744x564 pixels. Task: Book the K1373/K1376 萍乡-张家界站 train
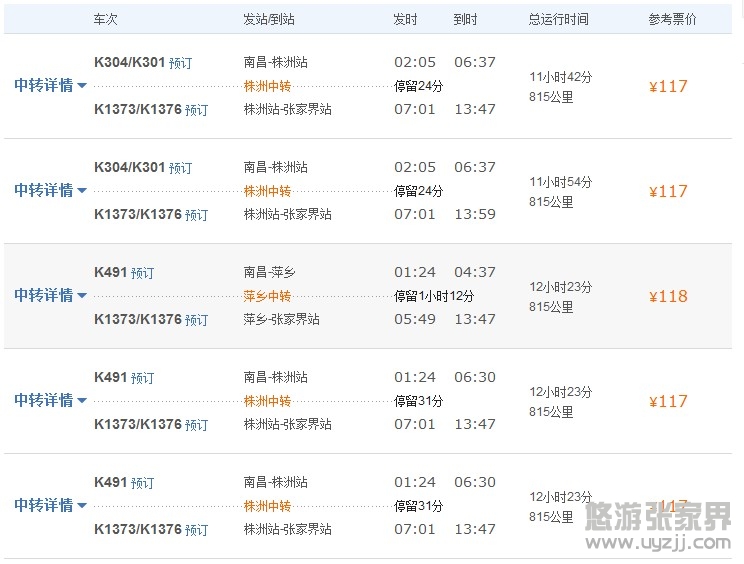197,320
